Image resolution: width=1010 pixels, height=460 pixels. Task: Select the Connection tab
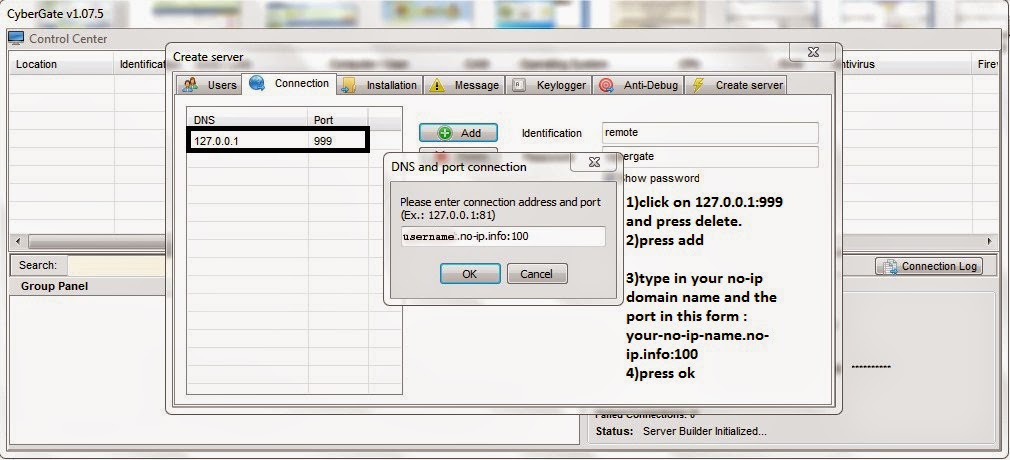point(289,83)
